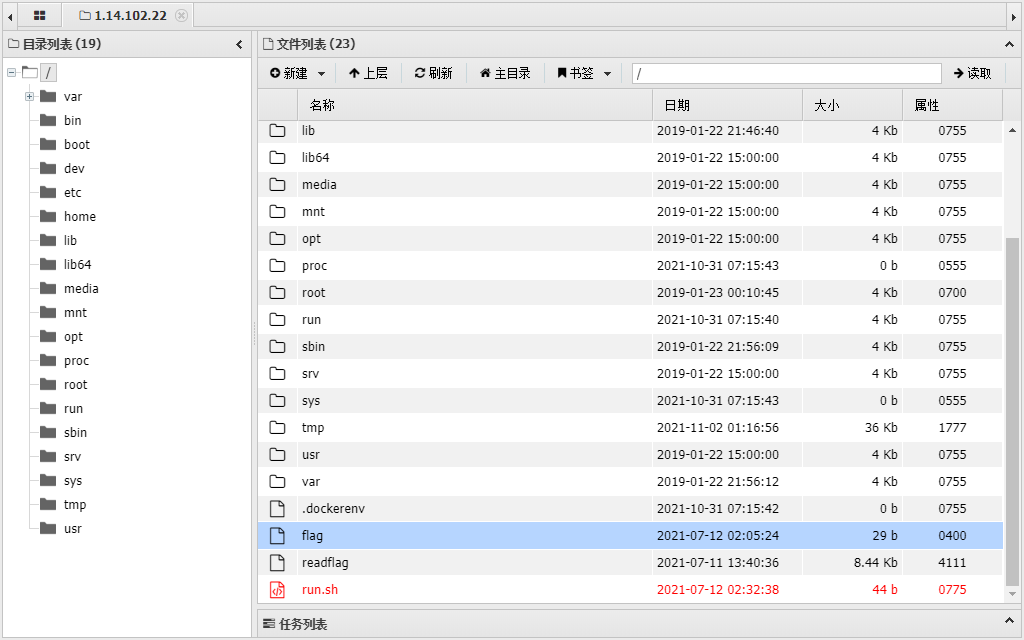Click the usr folder icon in file list
The image size is (1024, 640).
(278, 455)
